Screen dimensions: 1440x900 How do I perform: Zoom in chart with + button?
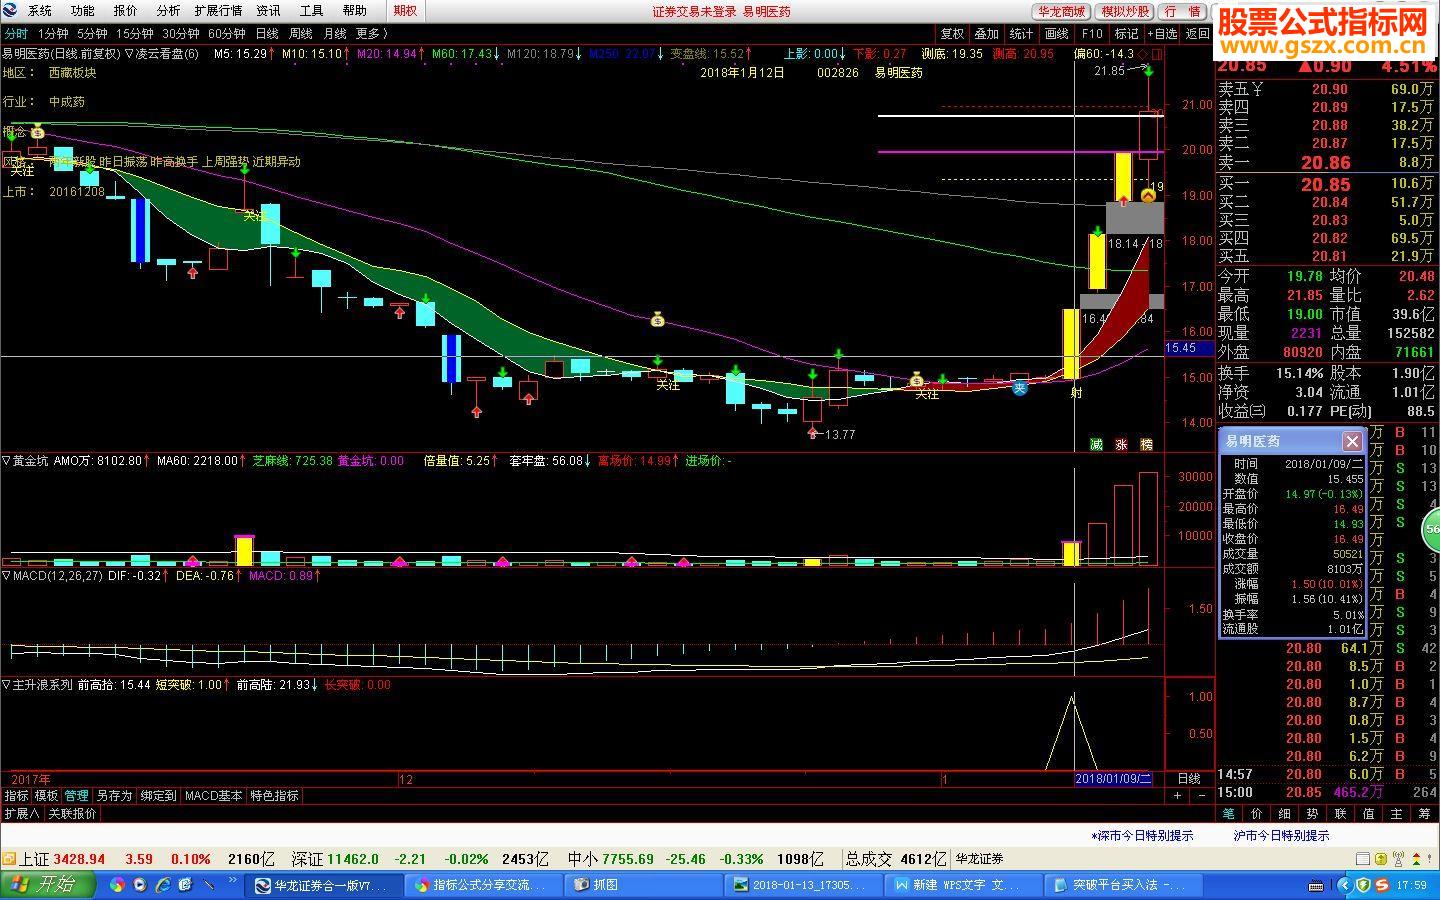pos(1177,796)
